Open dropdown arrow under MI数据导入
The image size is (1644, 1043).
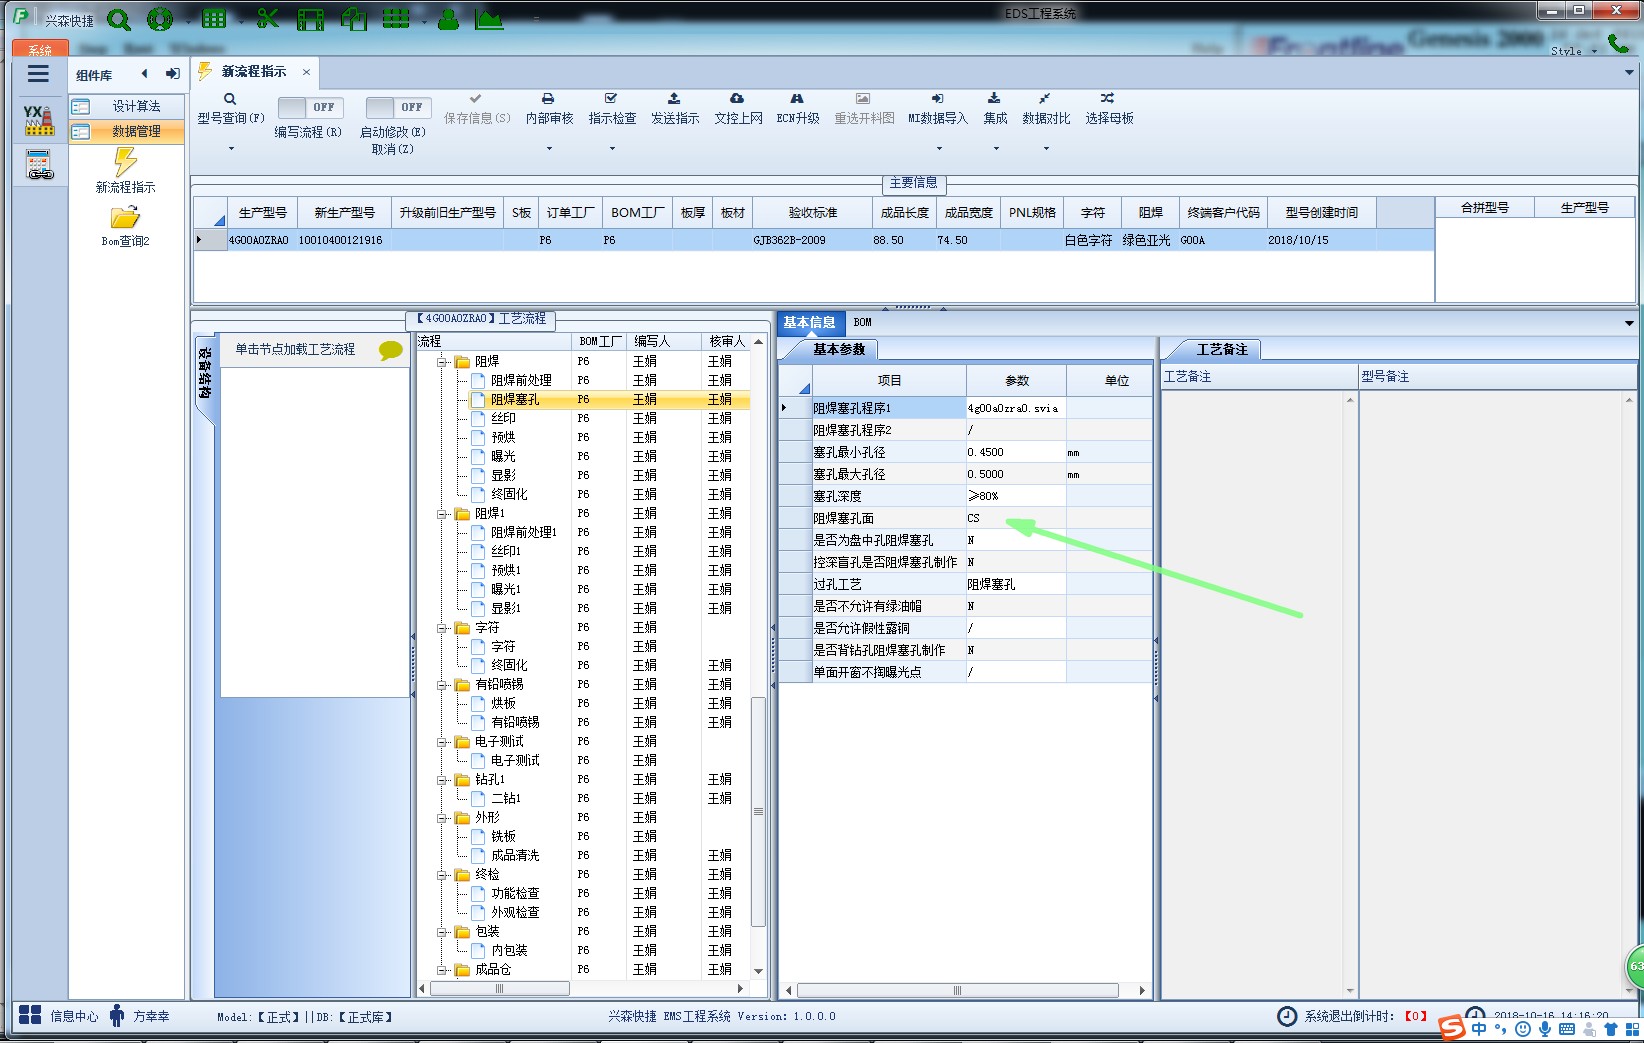[x=938, y=149]
